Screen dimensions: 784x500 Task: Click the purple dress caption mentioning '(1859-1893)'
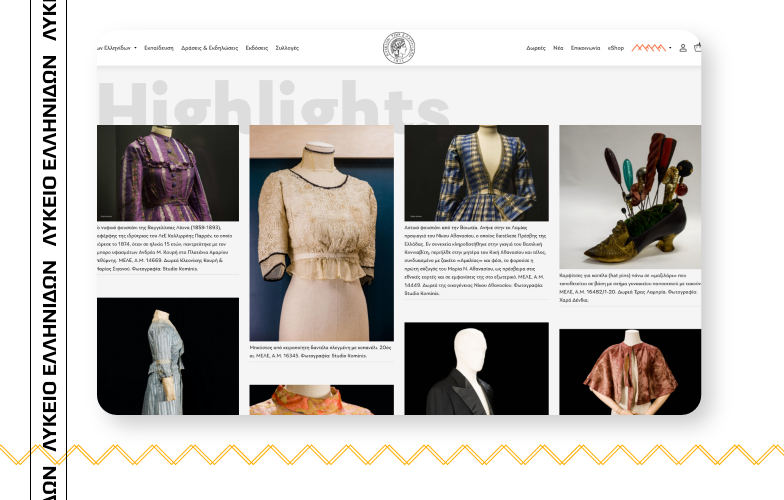click(x=165, y=248)
